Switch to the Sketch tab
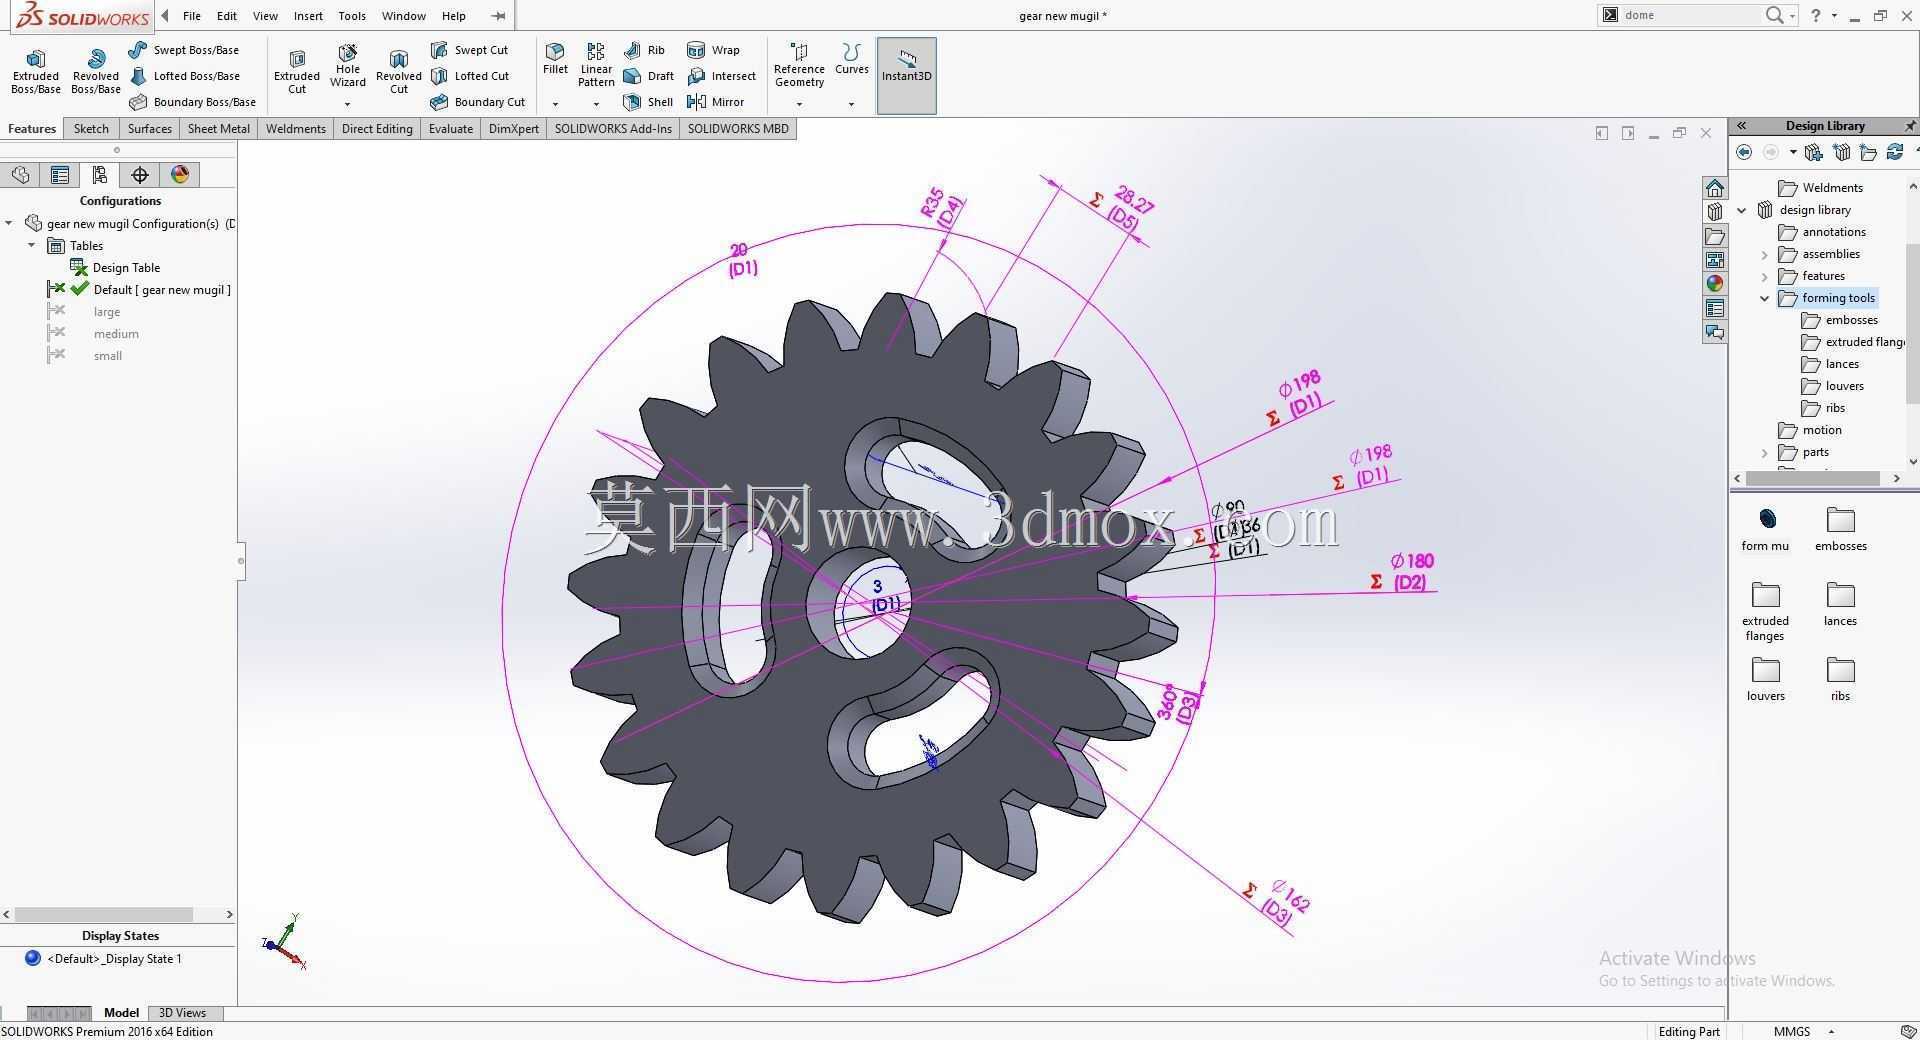This screenshot has width=1920, height=1040. point(91,129)
